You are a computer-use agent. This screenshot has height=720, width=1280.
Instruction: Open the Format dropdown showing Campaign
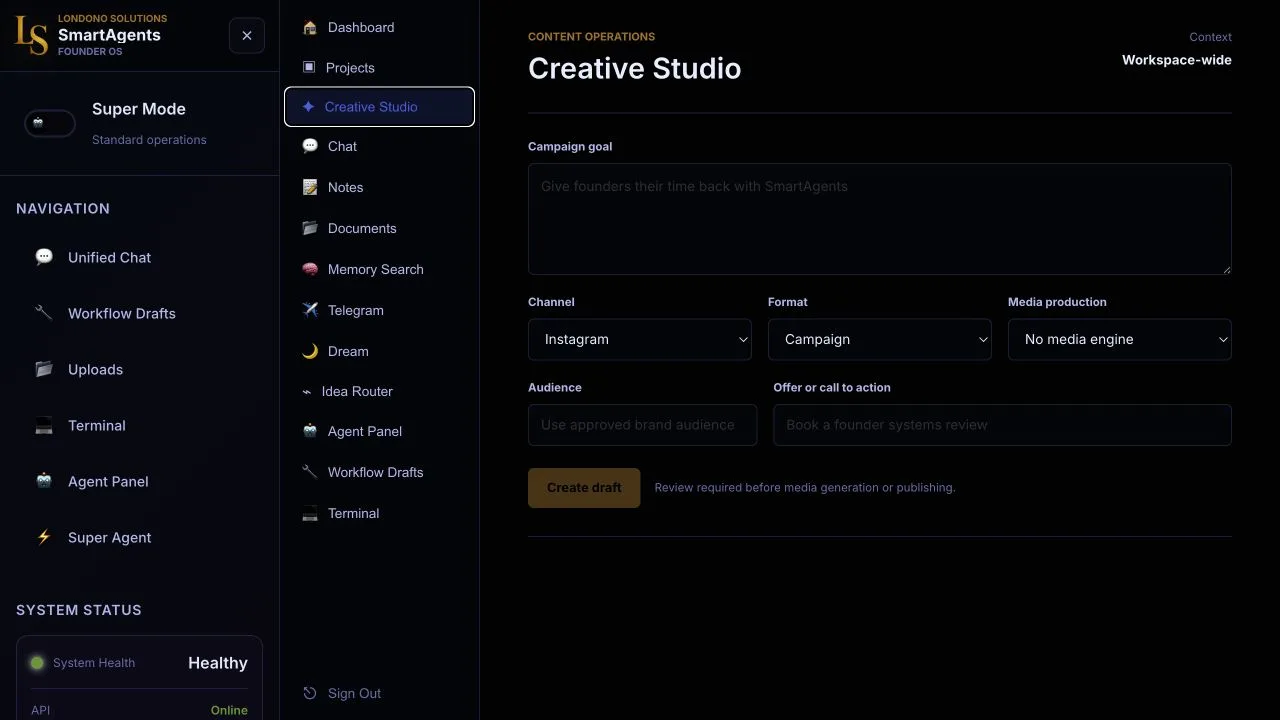(x=880, y=339)
